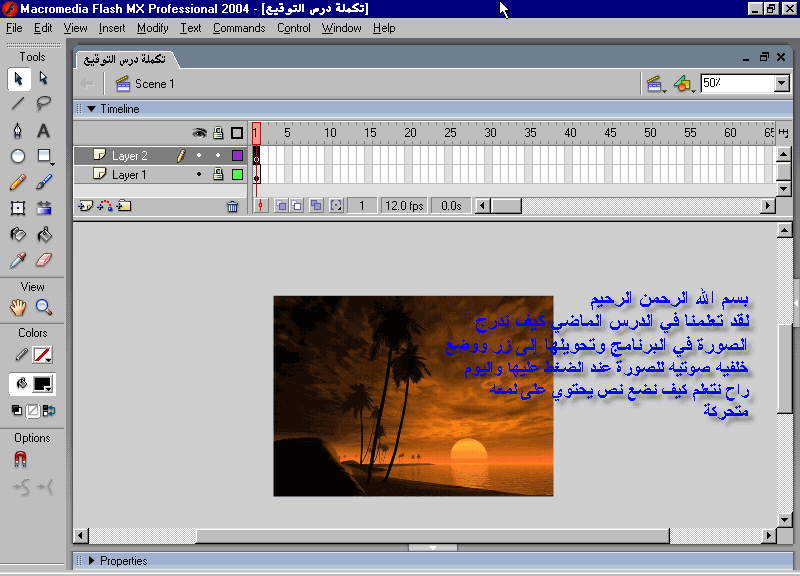Open the Rectangle tool flyout arrow
The image size is (800, 576).
point(52,164)
